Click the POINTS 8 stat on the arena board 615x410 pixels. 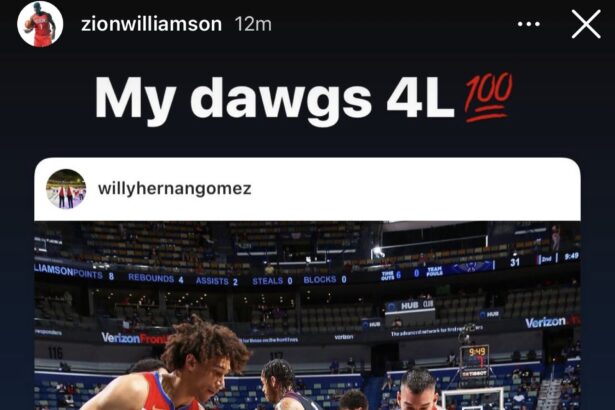point(93,275)
